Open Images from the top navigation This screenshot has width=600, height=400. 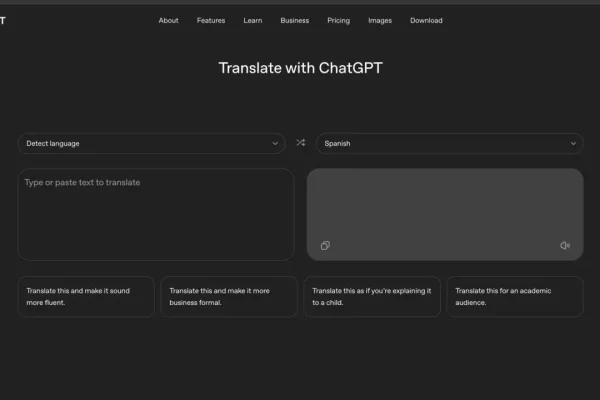[380, 20]
